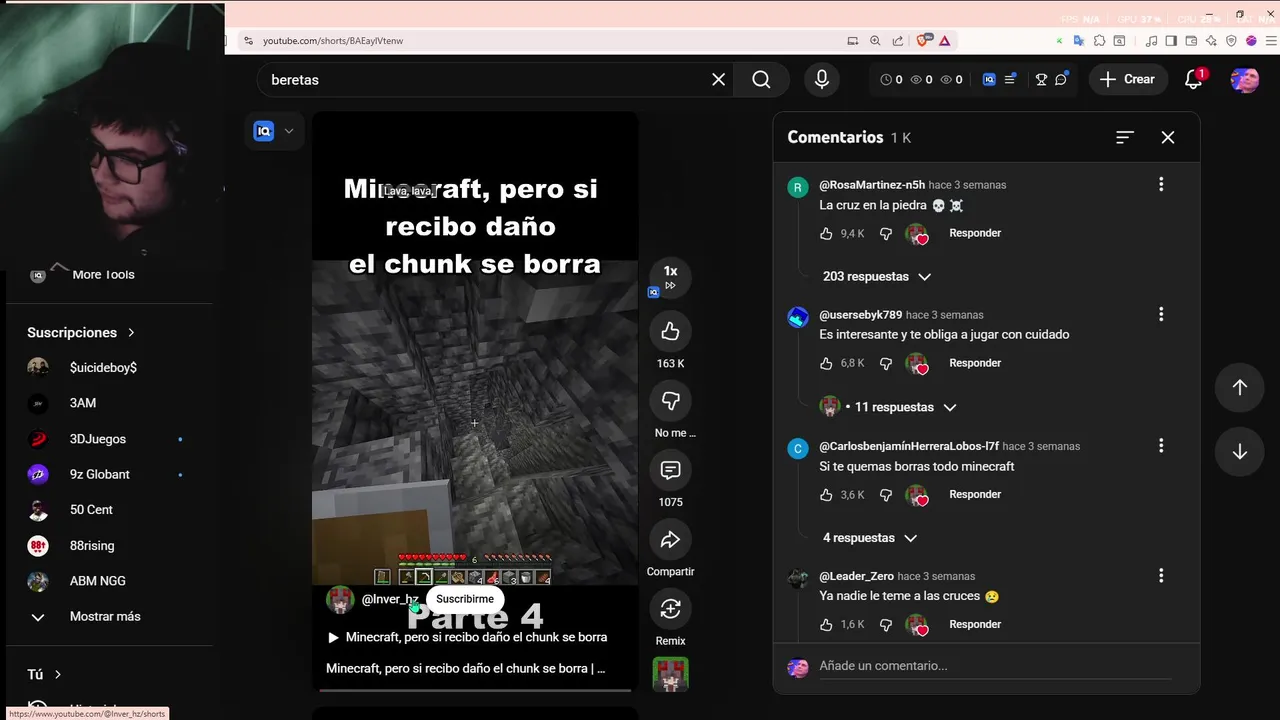Toggle browser sidebar panel icon
The image size is (1280, 720).
(x=1171, y=41)
